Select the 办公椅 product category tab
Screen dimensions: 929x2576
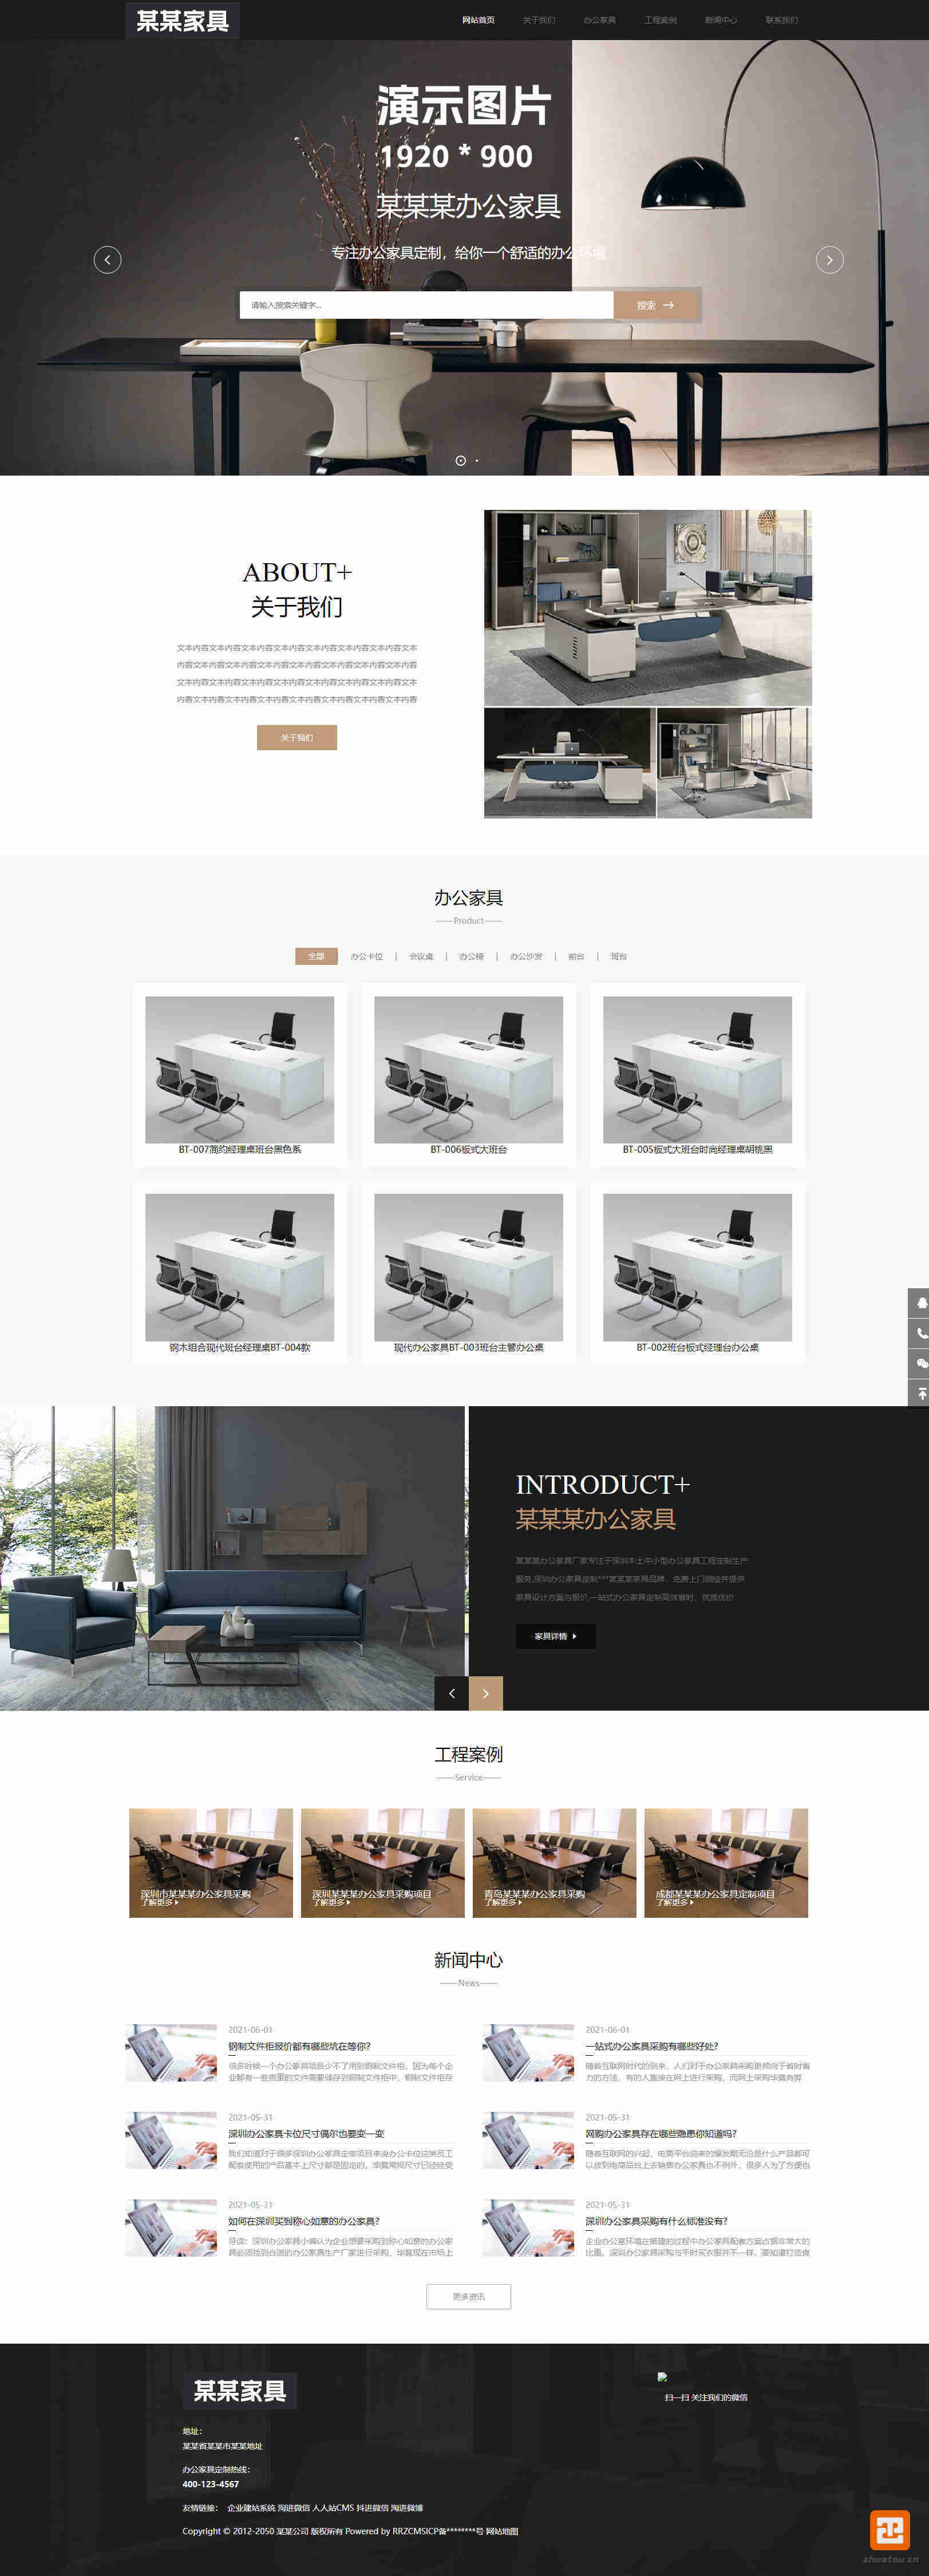pos(471,957)
